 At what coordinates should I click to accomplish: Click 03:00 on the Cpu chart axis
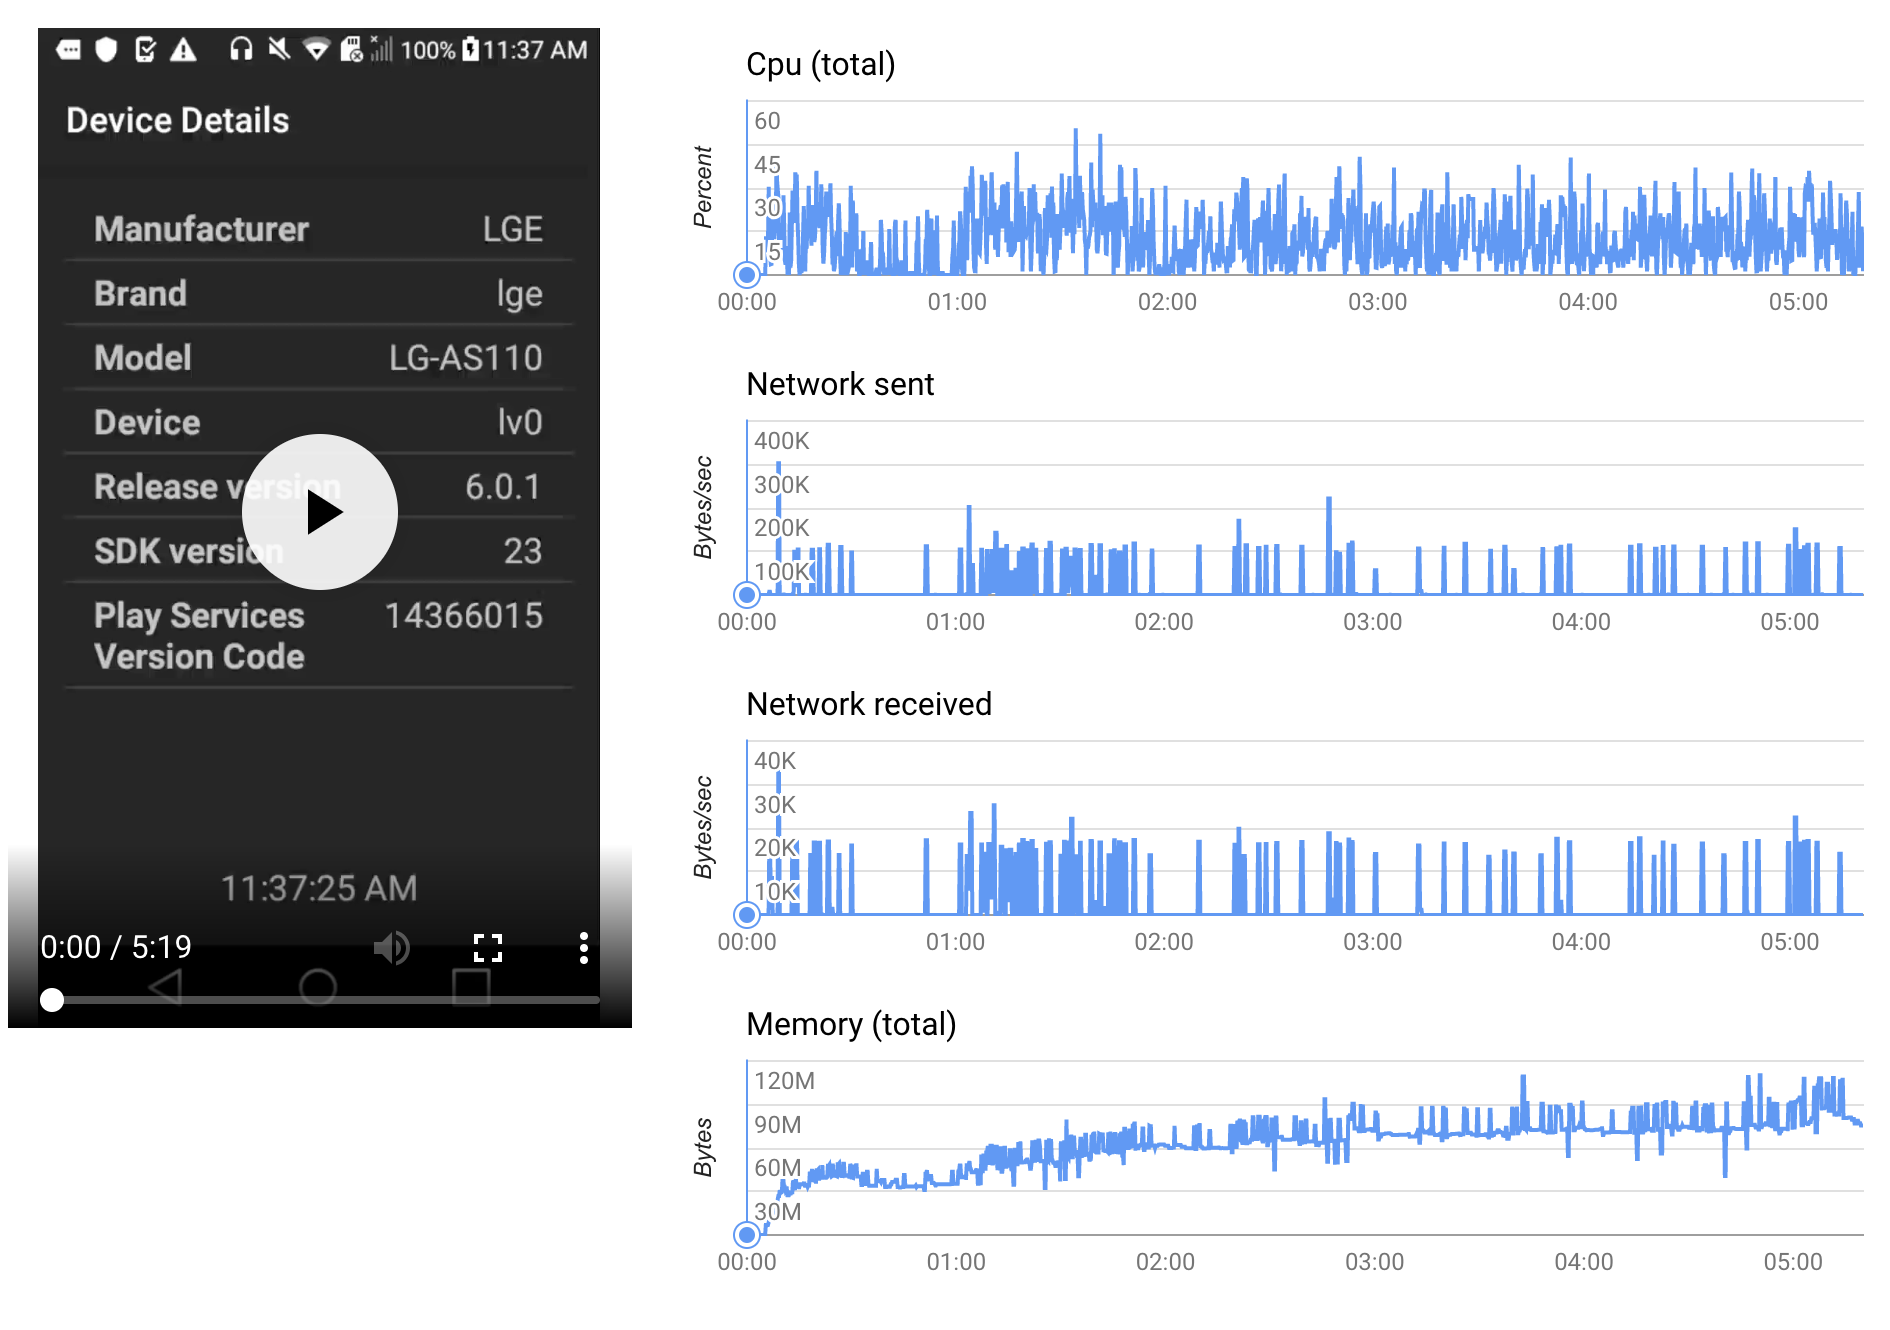tap(1377, 302)
